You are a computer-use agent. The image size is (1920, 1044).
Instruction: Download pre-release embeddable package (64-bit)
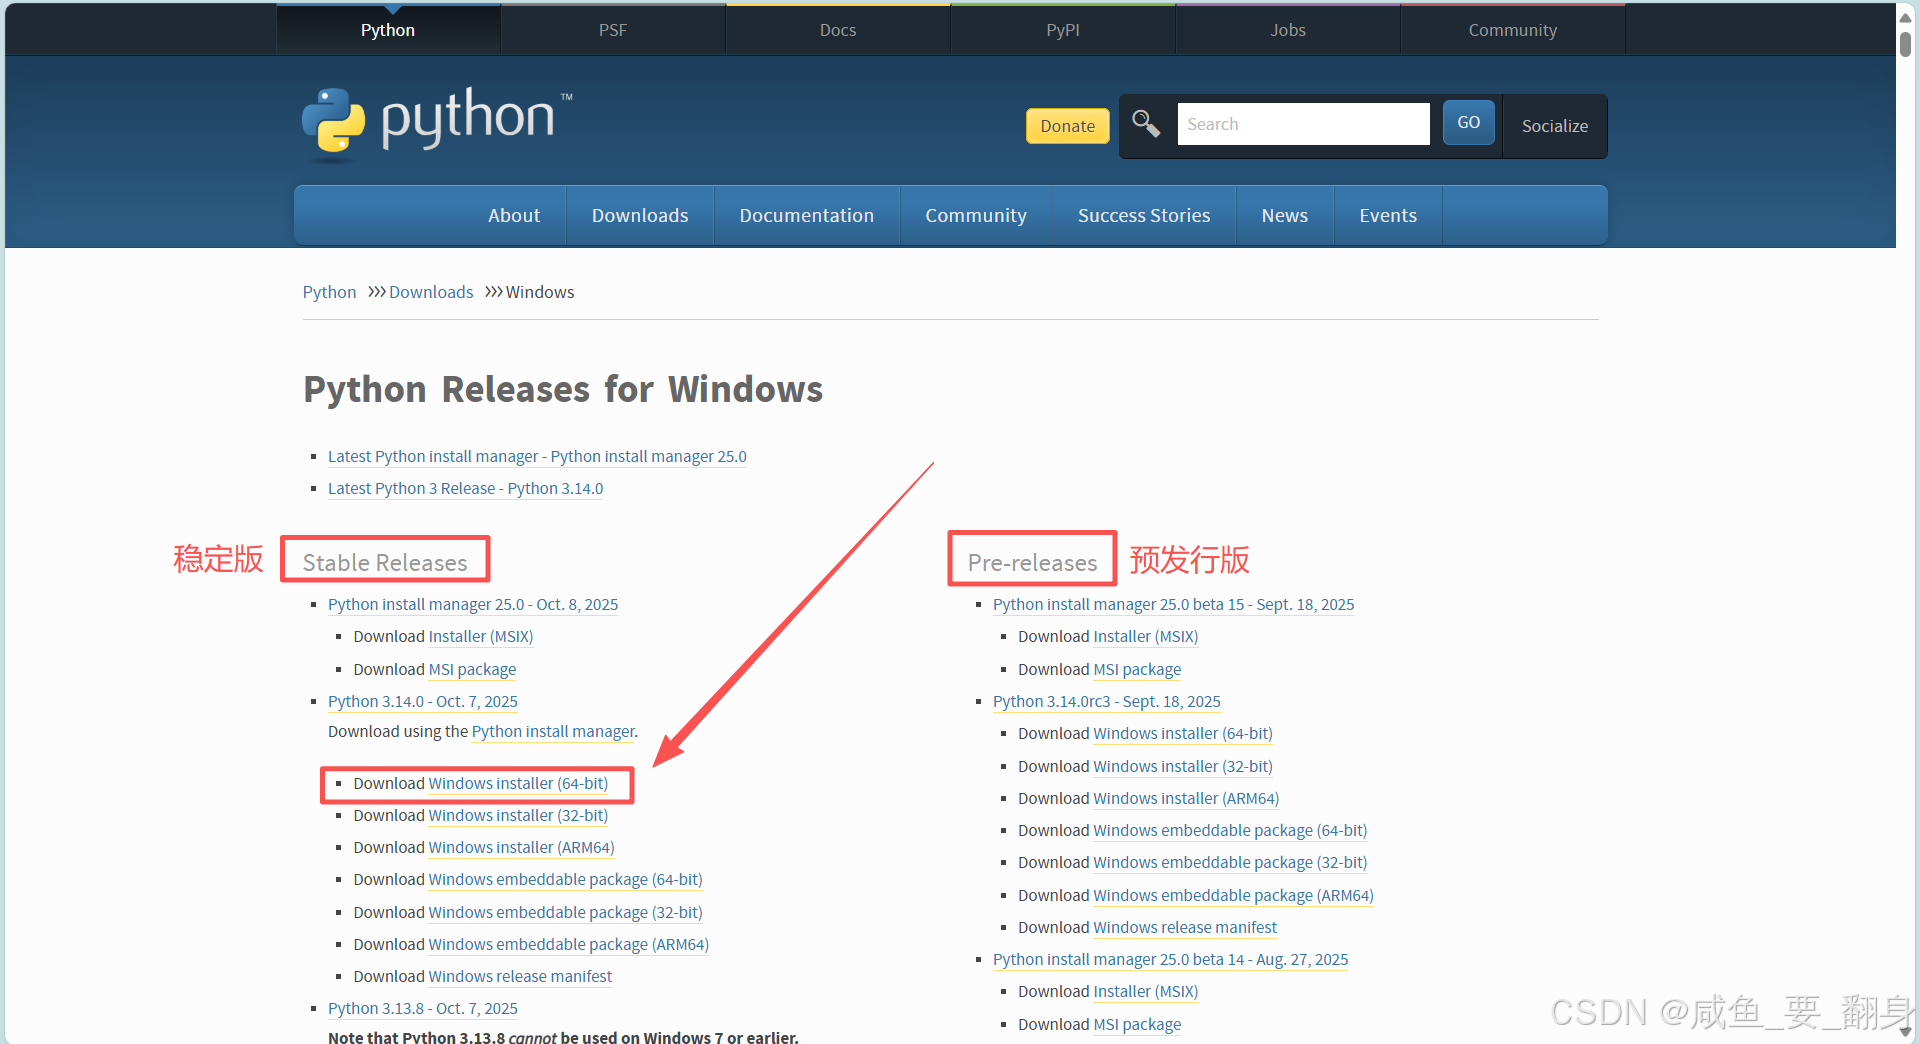click(x=1230, y=830)
